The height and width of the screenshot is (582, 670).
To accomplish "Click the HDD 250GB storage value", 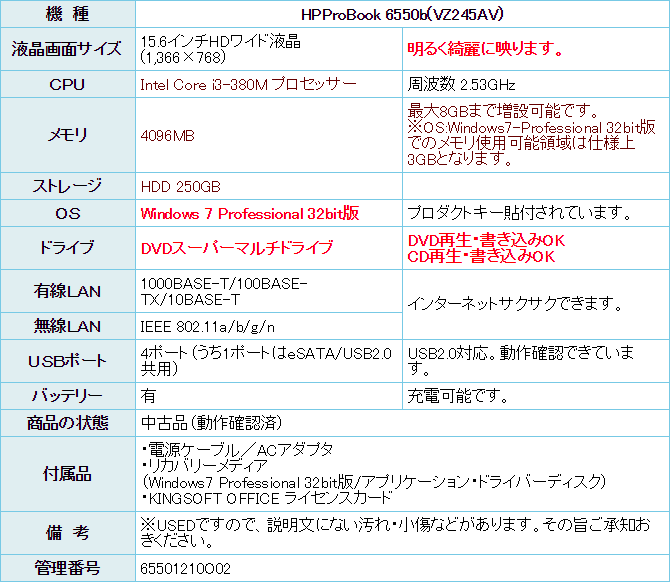I will (x=181, y=187).
